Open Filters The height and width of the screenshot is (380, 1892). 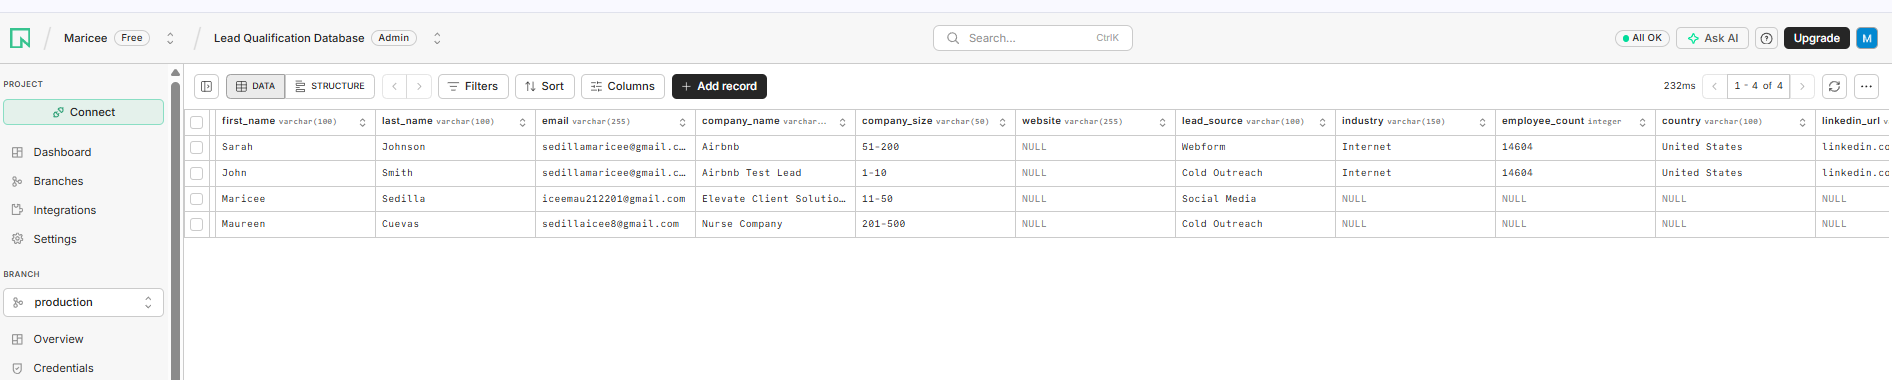coord(474,86)
